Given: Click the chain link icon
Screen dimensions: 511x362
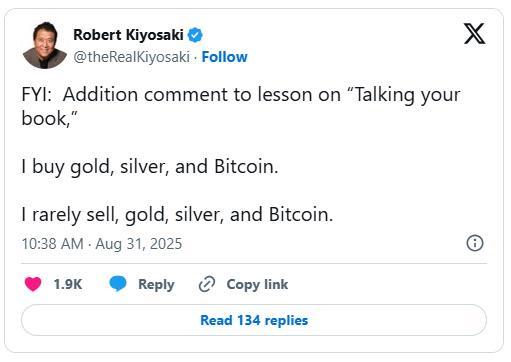Looking at the screenshot, I should (207, 284).
